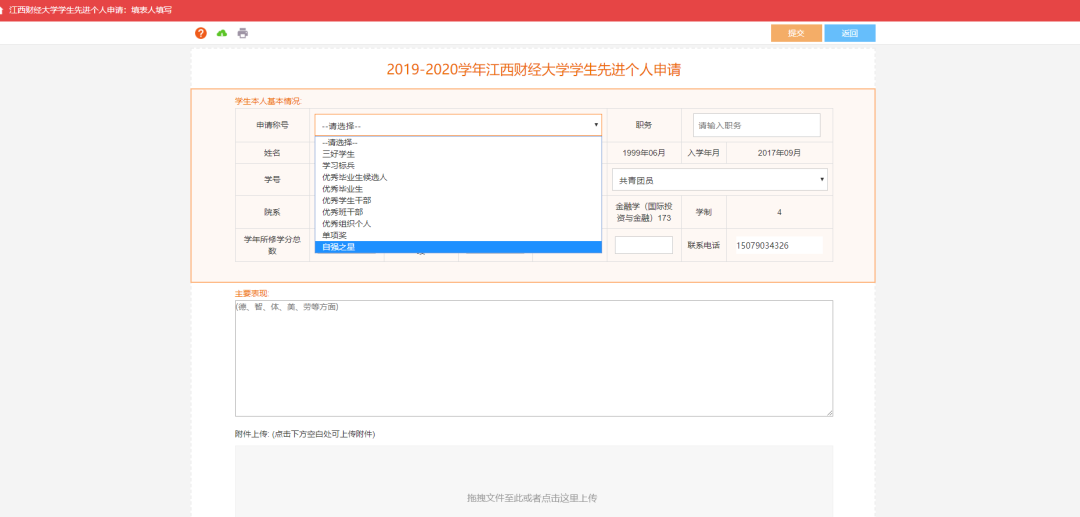Select --请选择-- option in the list
1080x517 pixels.
tap(458, 143)
